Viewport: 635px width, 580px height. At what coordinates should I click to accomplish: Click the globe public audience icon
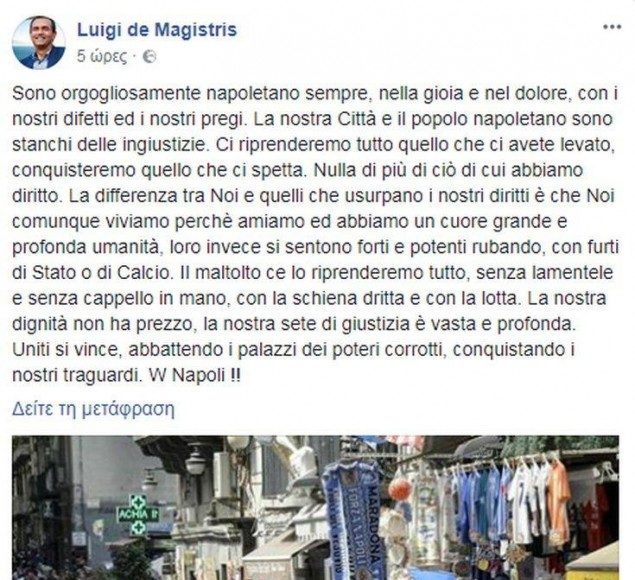point(150,57)
